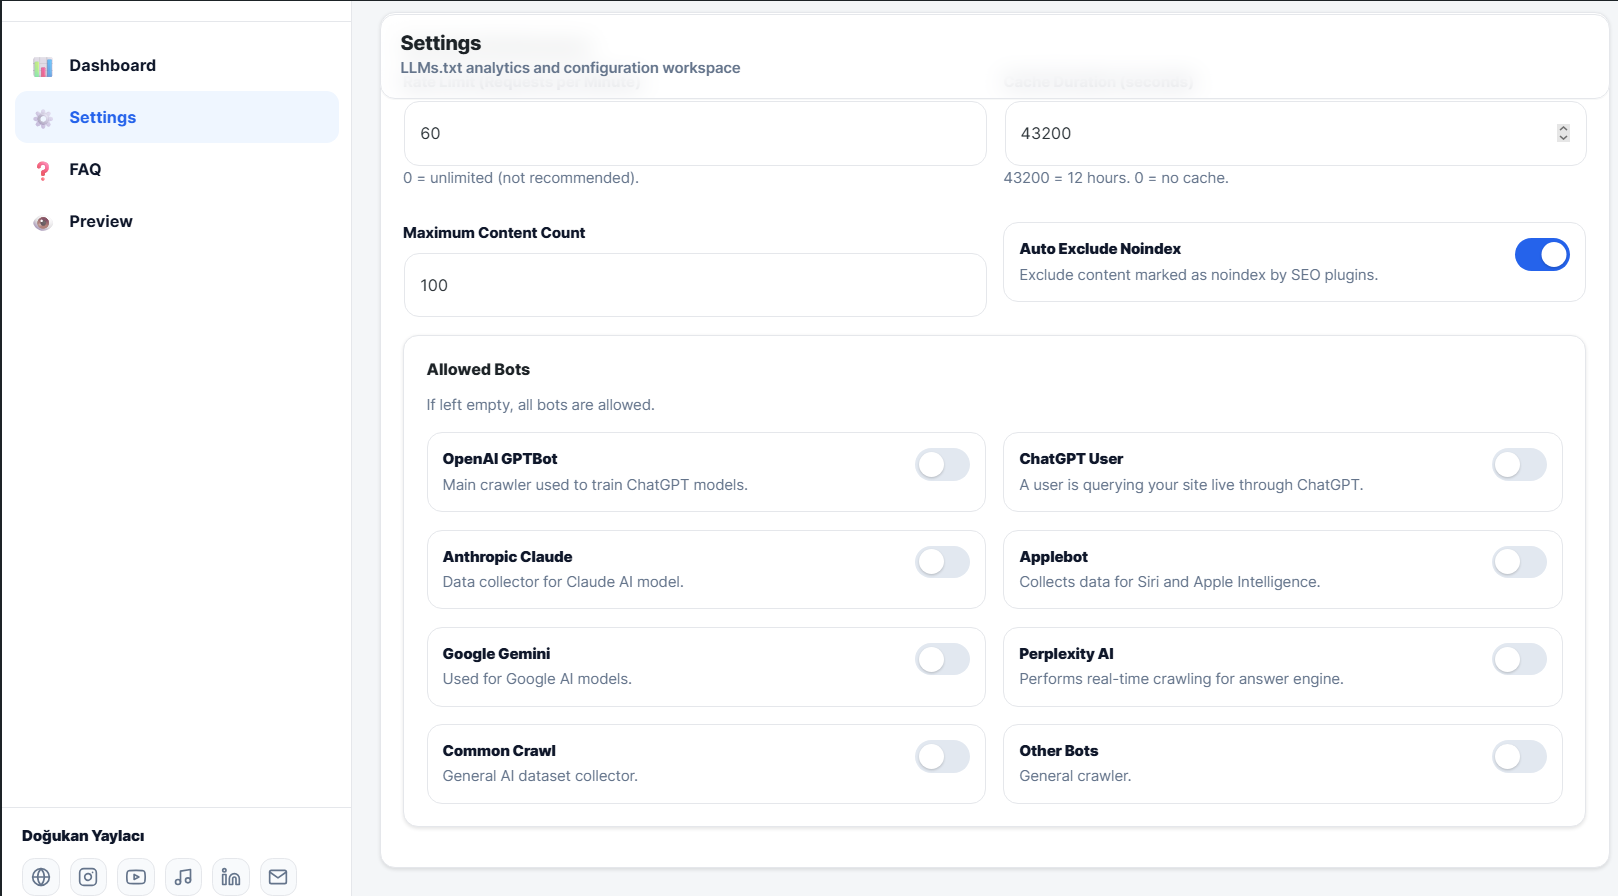This screenshot has width=1618, height=896.
Task: Allow the Common Crawl bot toggle
Action: coord(942,756)
